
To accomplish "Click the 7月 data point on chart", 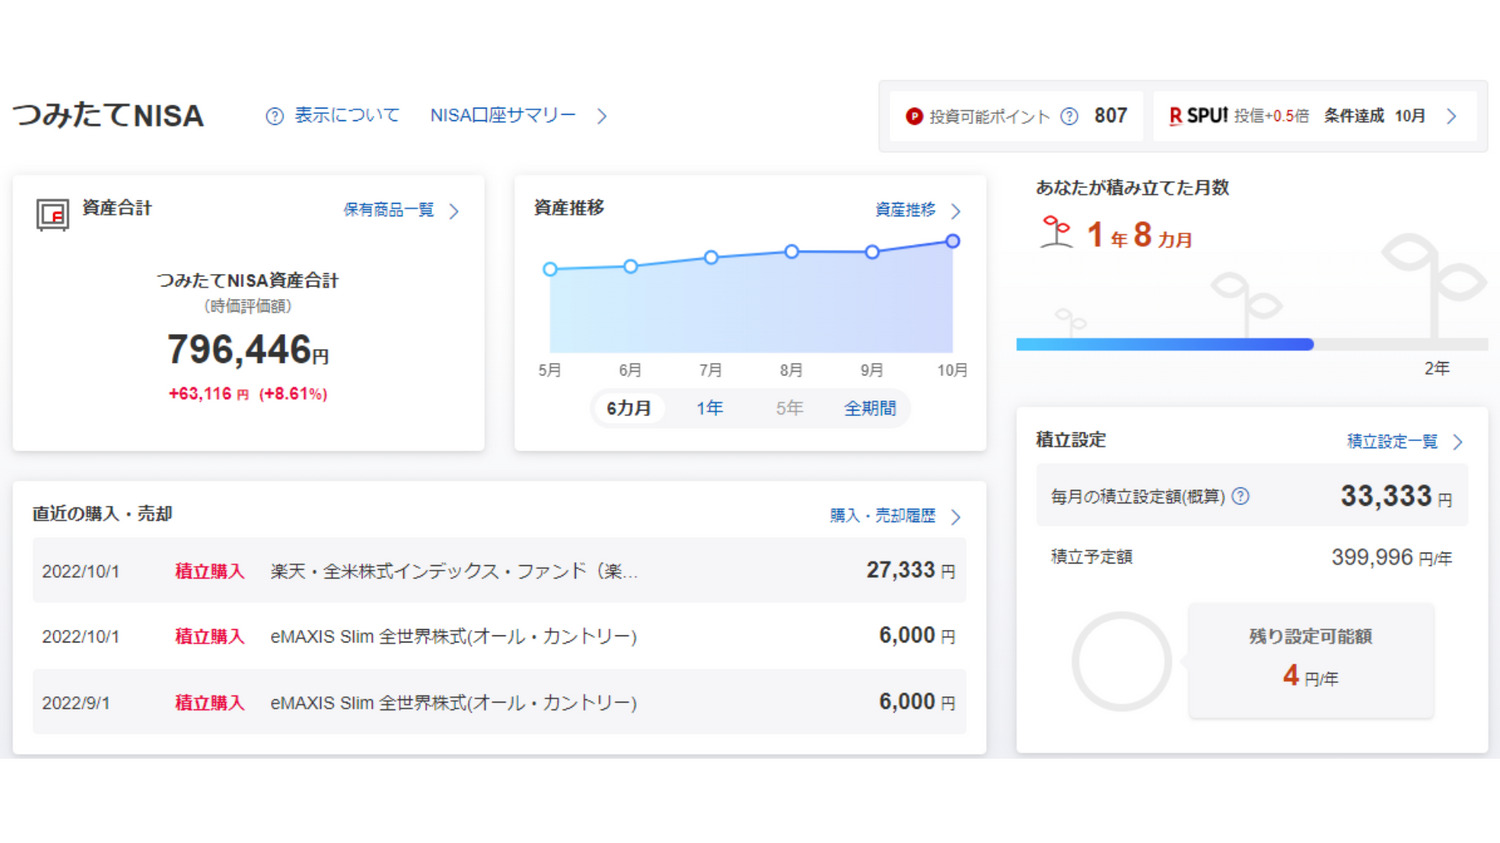I will [711, 257].
